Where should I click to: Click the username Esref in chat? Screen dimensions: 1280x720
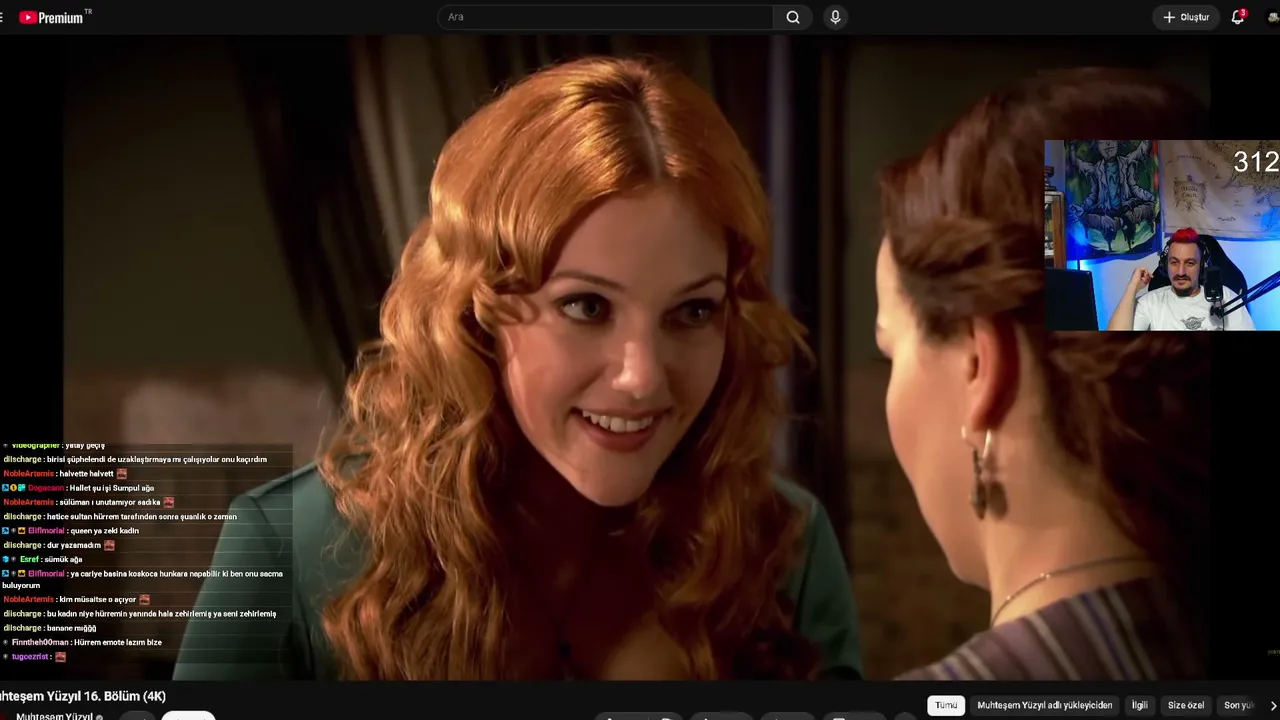[x=29, y=559]
